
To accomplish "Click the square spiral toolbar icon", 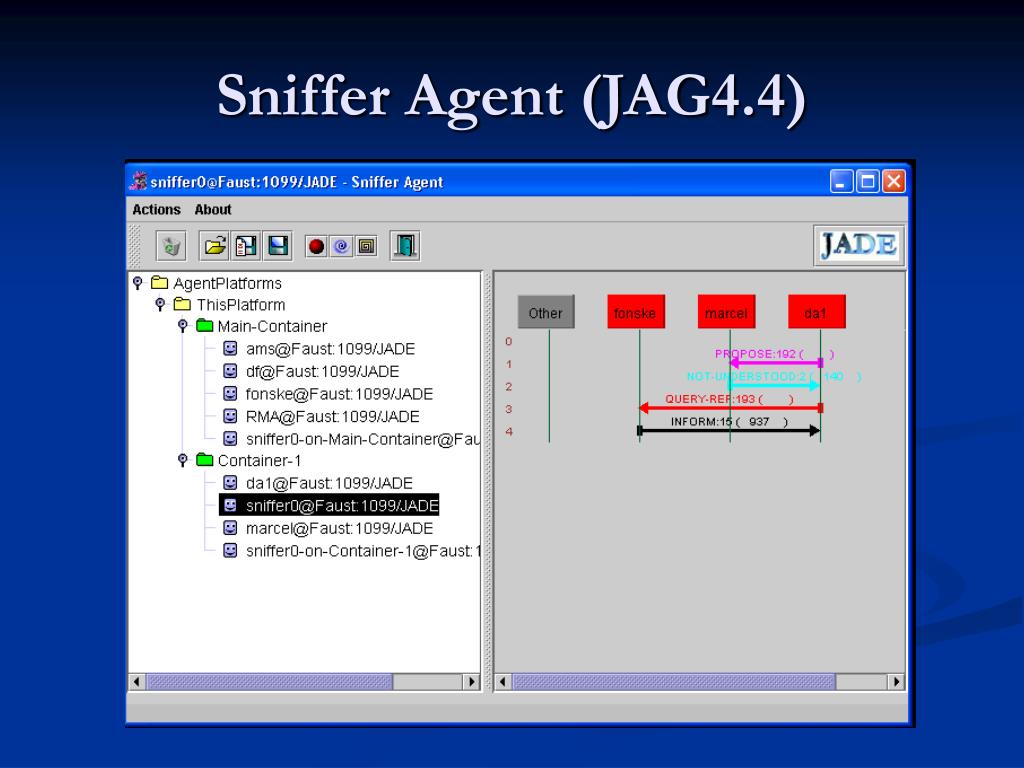I will click(367, 246).
